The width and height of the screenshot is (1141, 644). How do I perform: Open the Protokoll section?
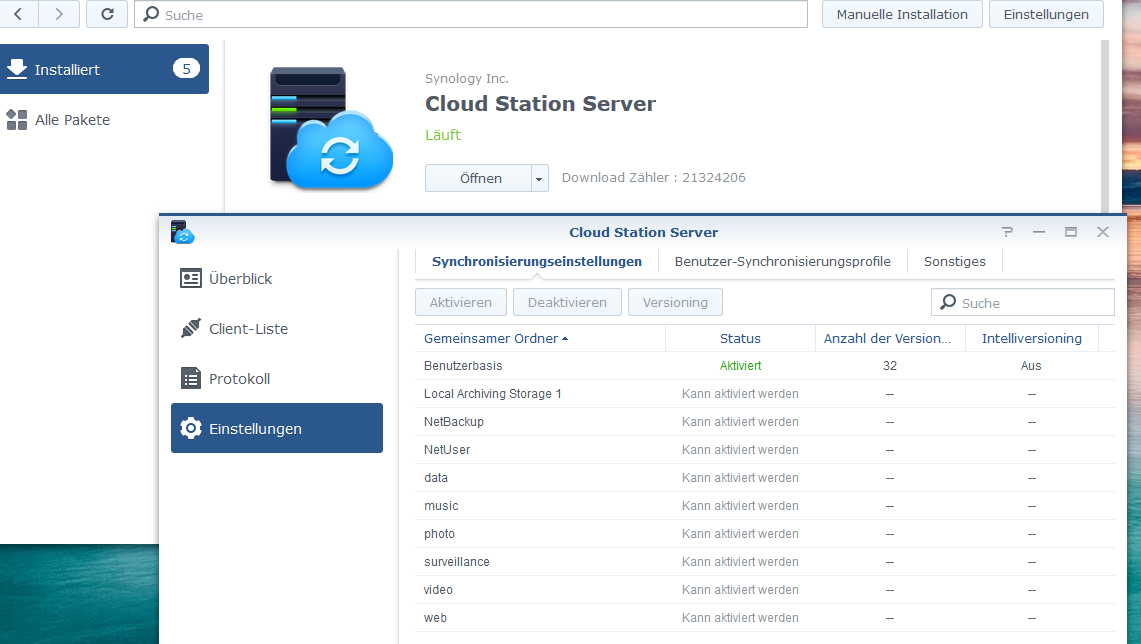(x=239, y=379)
